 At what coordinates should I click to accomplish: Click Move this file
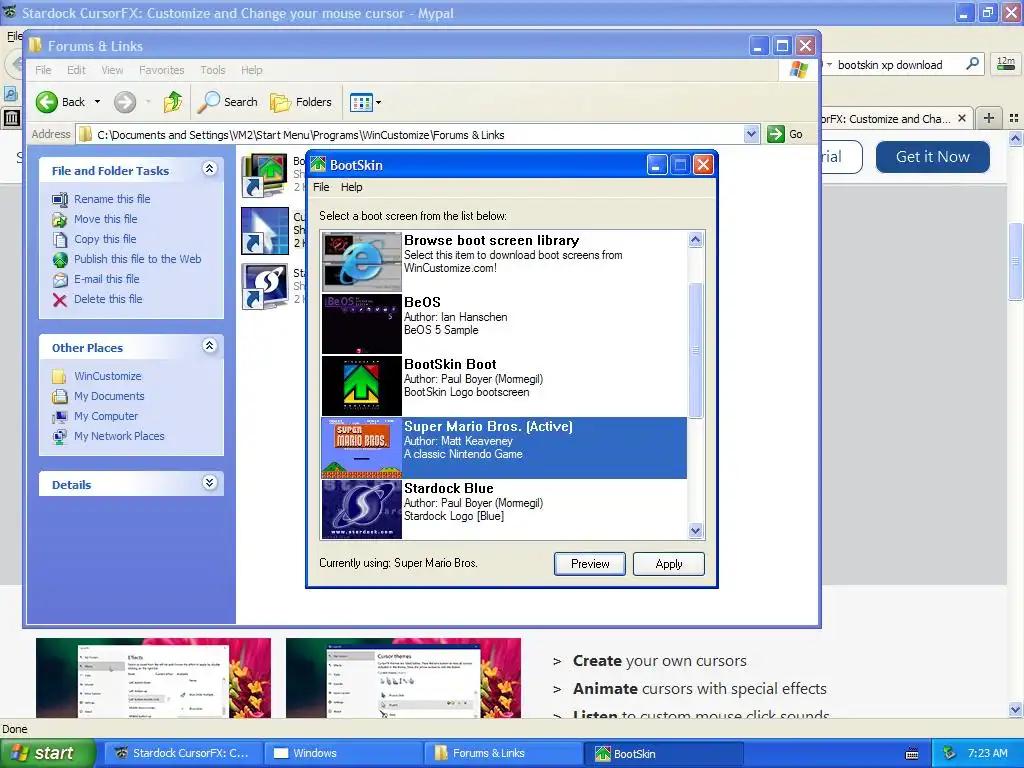click(x=105, y=219)
